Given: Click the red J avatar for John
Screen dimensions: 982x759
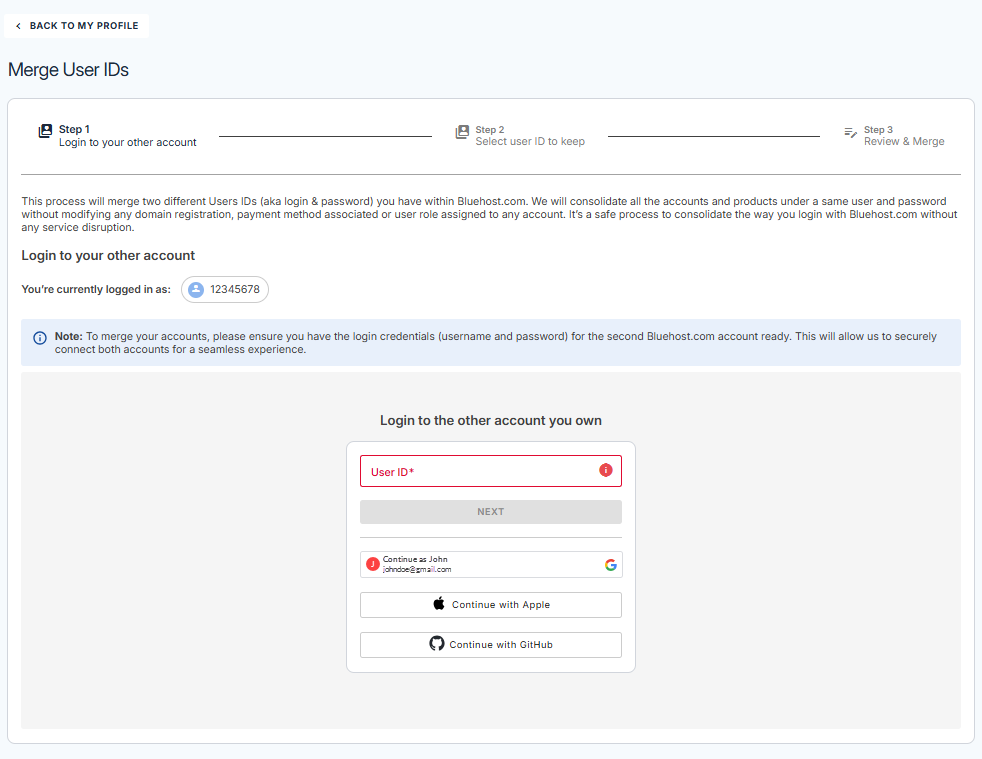Looking at the screenshot, I should tap(372, 564).
